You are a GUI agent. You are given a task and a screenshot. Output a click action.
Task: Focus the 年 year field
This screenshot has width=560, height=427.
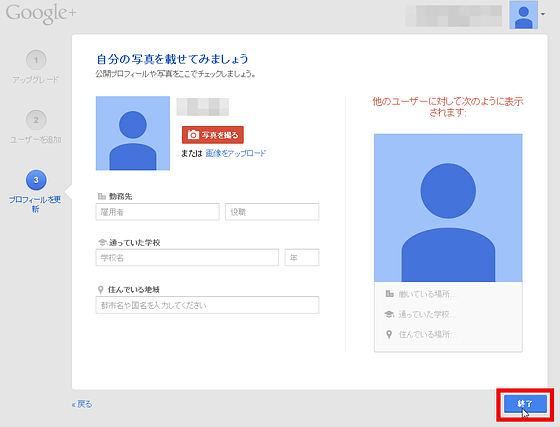pos(302,257)
